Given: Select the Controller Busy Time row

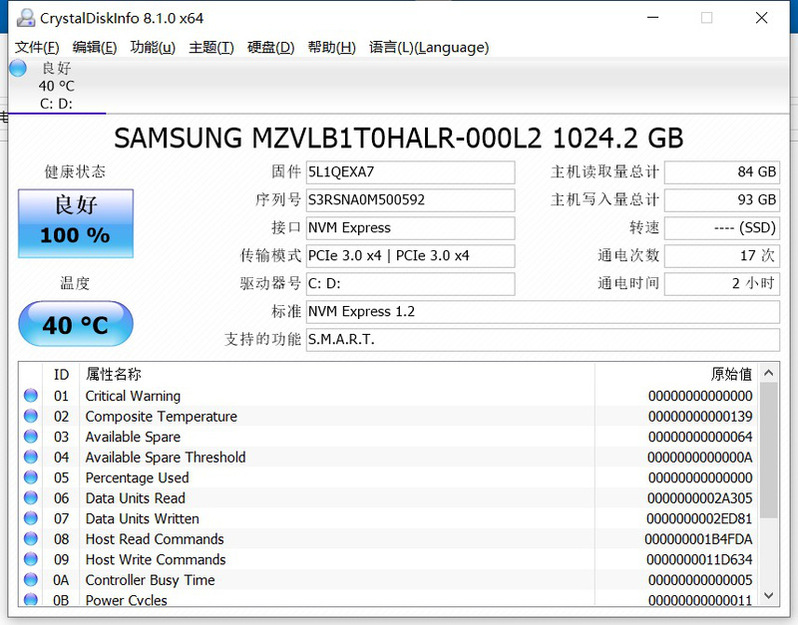Looking at the screenshot, I should click(x=389, y=579).
